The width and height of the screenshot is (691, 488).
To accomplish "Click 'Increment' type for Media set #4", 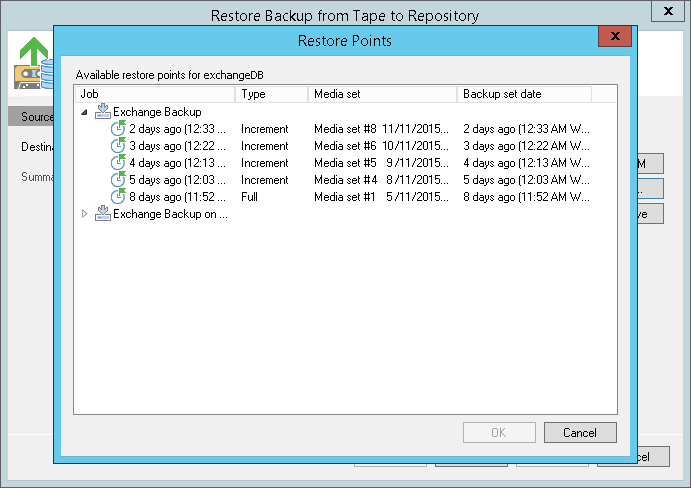I will [x=264, y=180].
